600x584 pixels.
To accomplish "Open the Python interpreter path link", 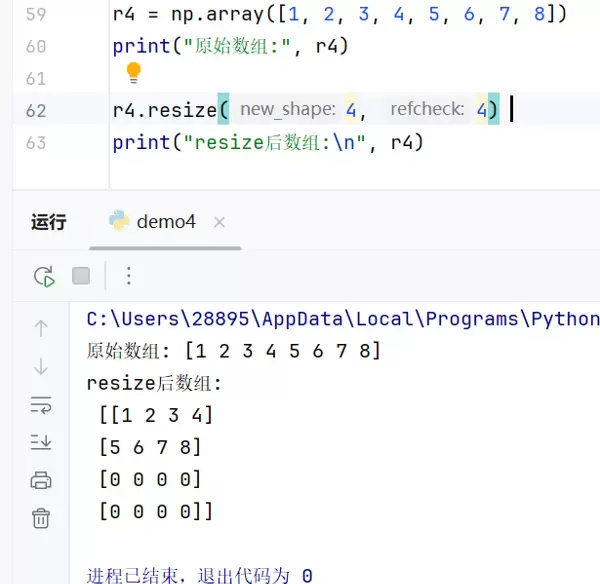I will (x=342, y=319).
